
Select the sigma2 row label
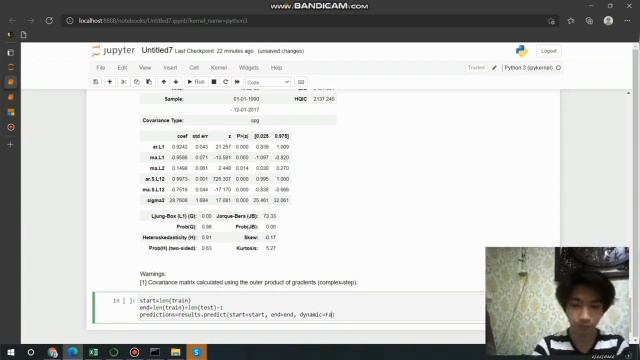[156, 200]
